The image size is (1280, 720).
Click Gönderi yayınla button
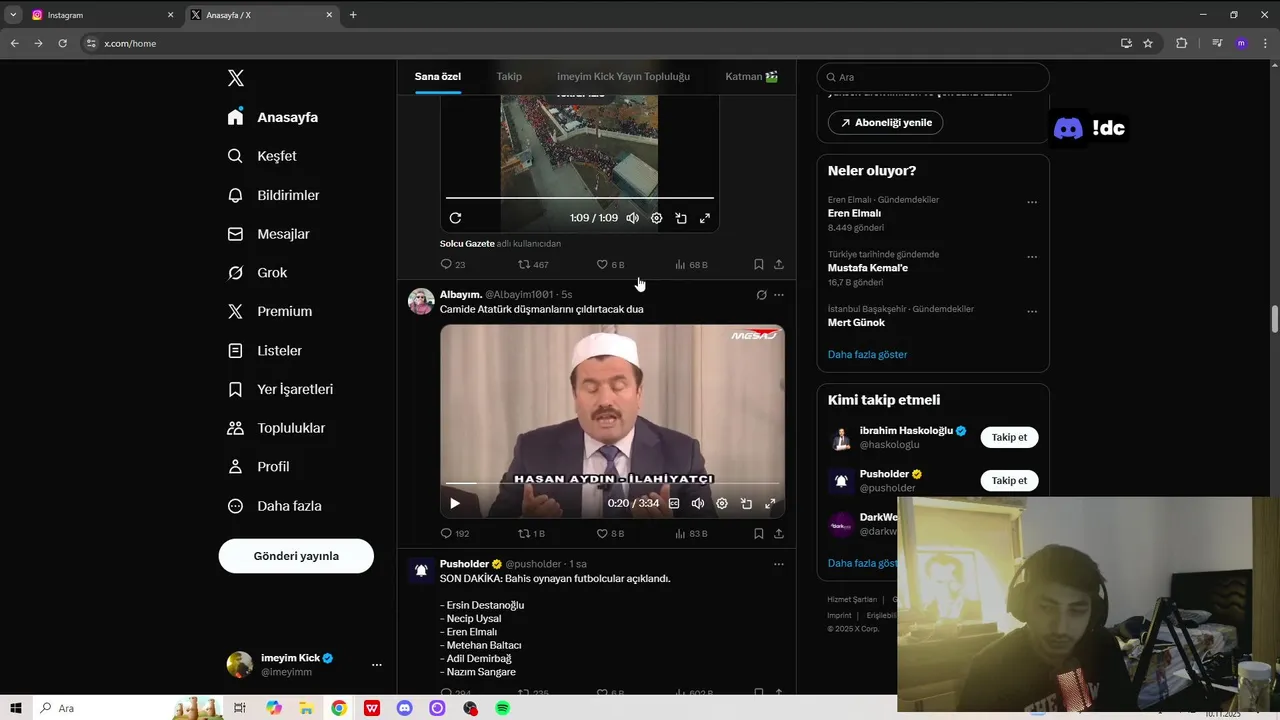click(296, 556)
